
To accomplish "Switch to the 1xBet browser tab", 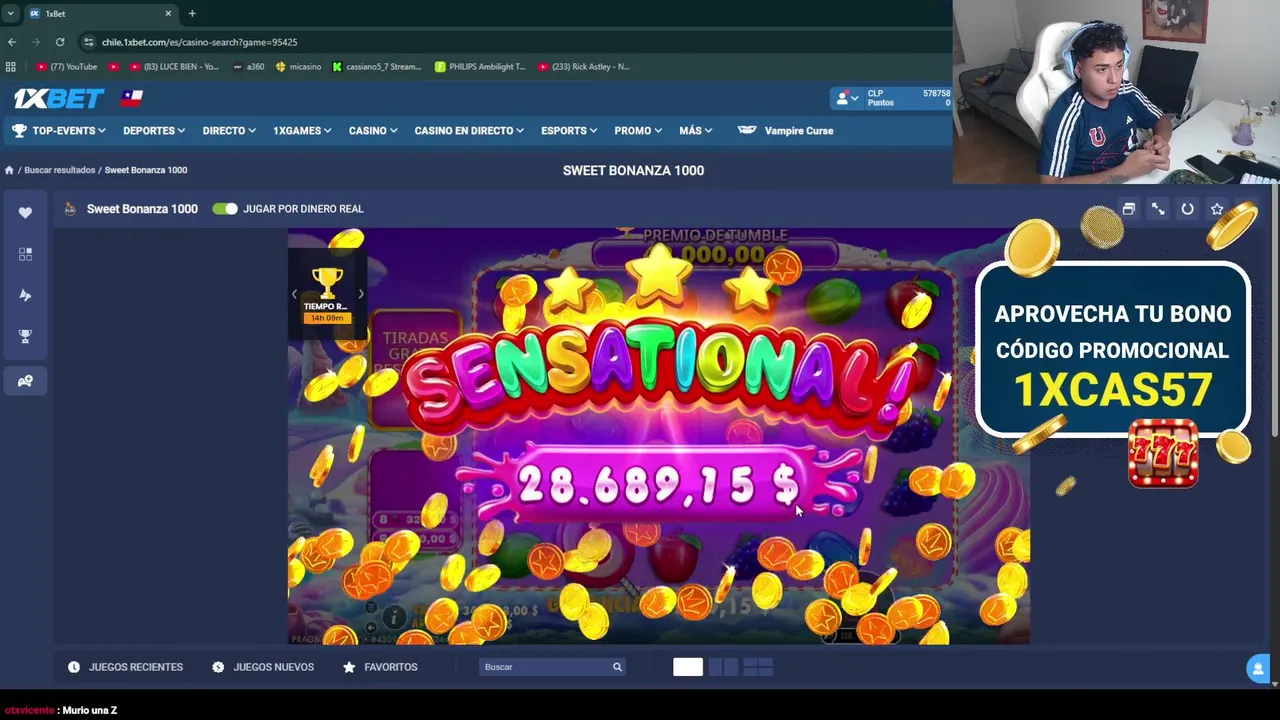I will coord(100,14).
